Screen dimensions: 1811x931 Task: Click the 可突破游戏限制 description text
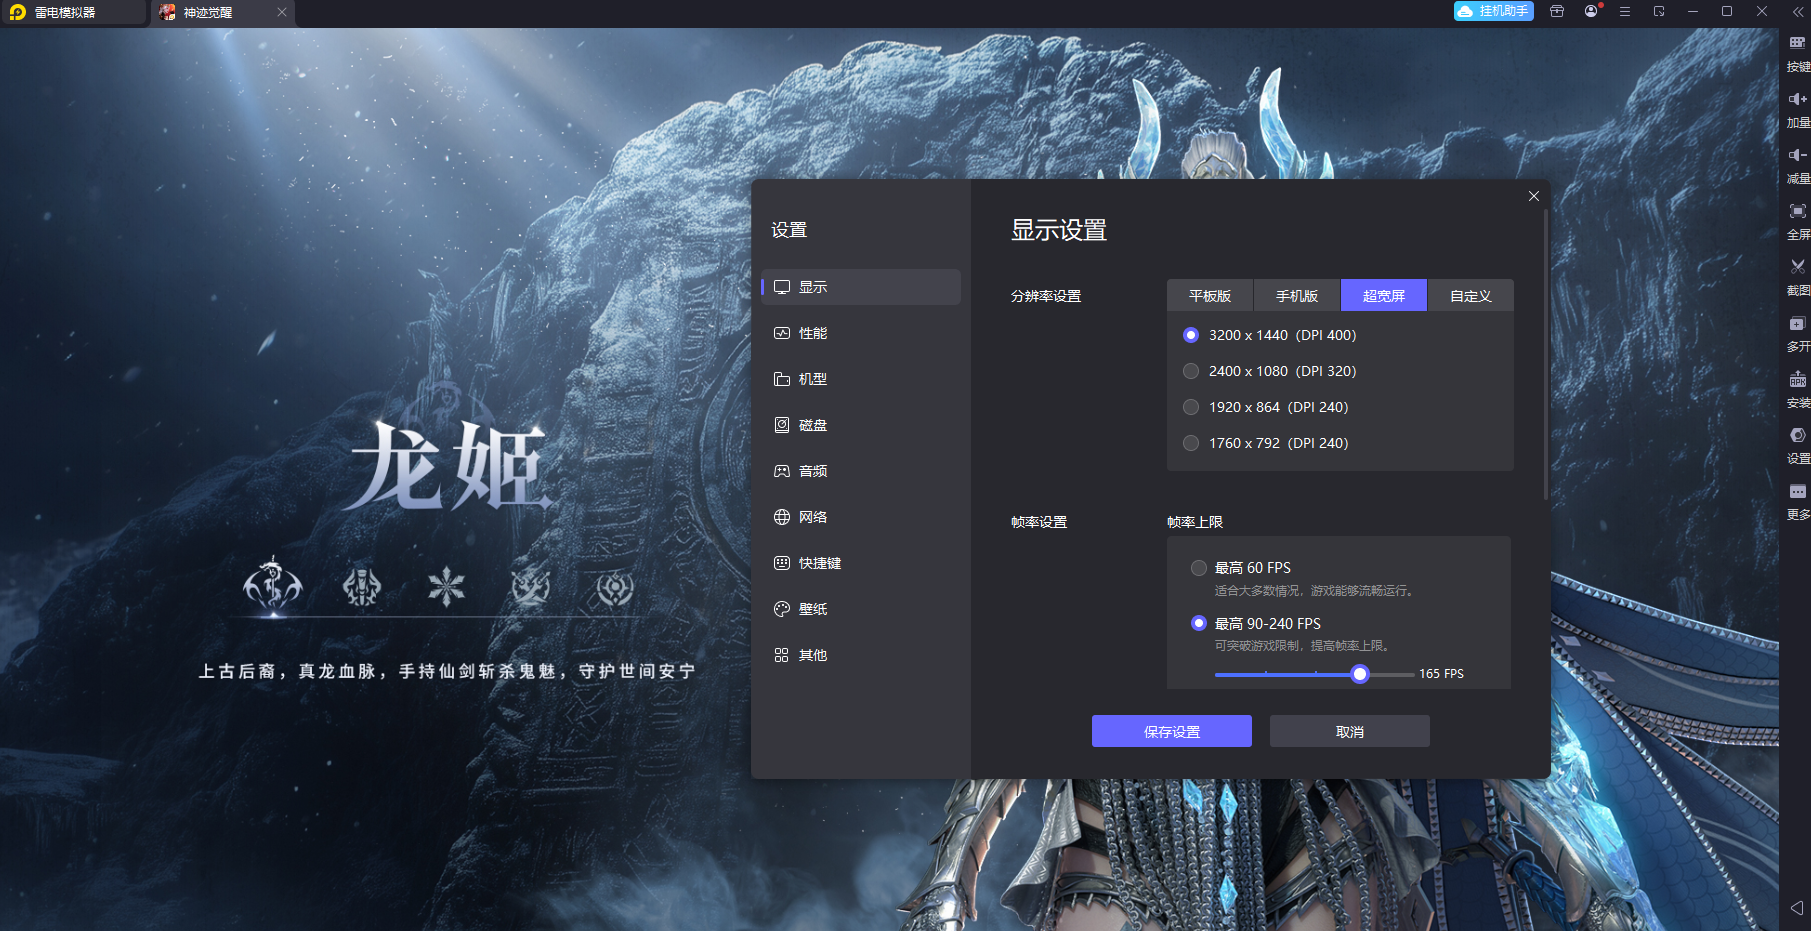1302,646
